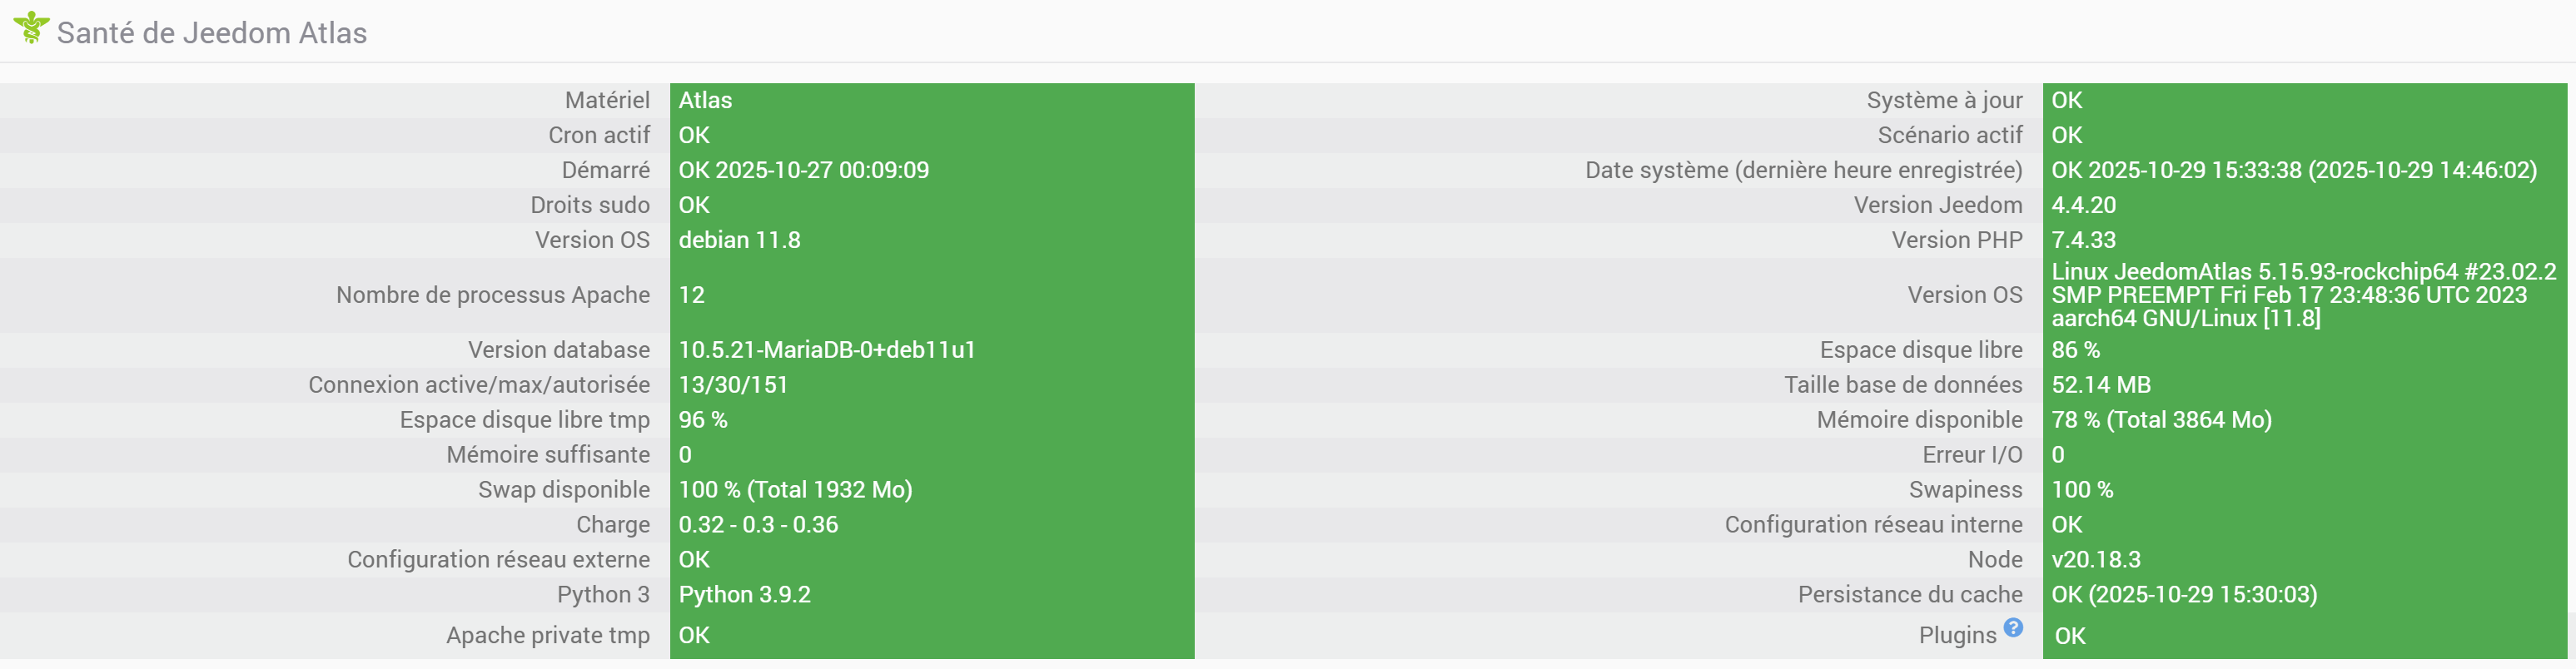Click the Persistance du cache OK value

click(2183, 595)
